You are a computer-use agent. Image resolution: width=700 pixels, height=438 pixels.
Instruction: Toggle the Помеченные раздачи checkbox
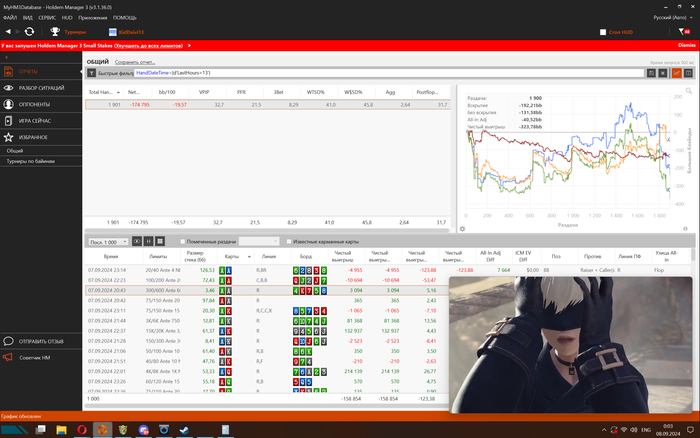(182, 242)
